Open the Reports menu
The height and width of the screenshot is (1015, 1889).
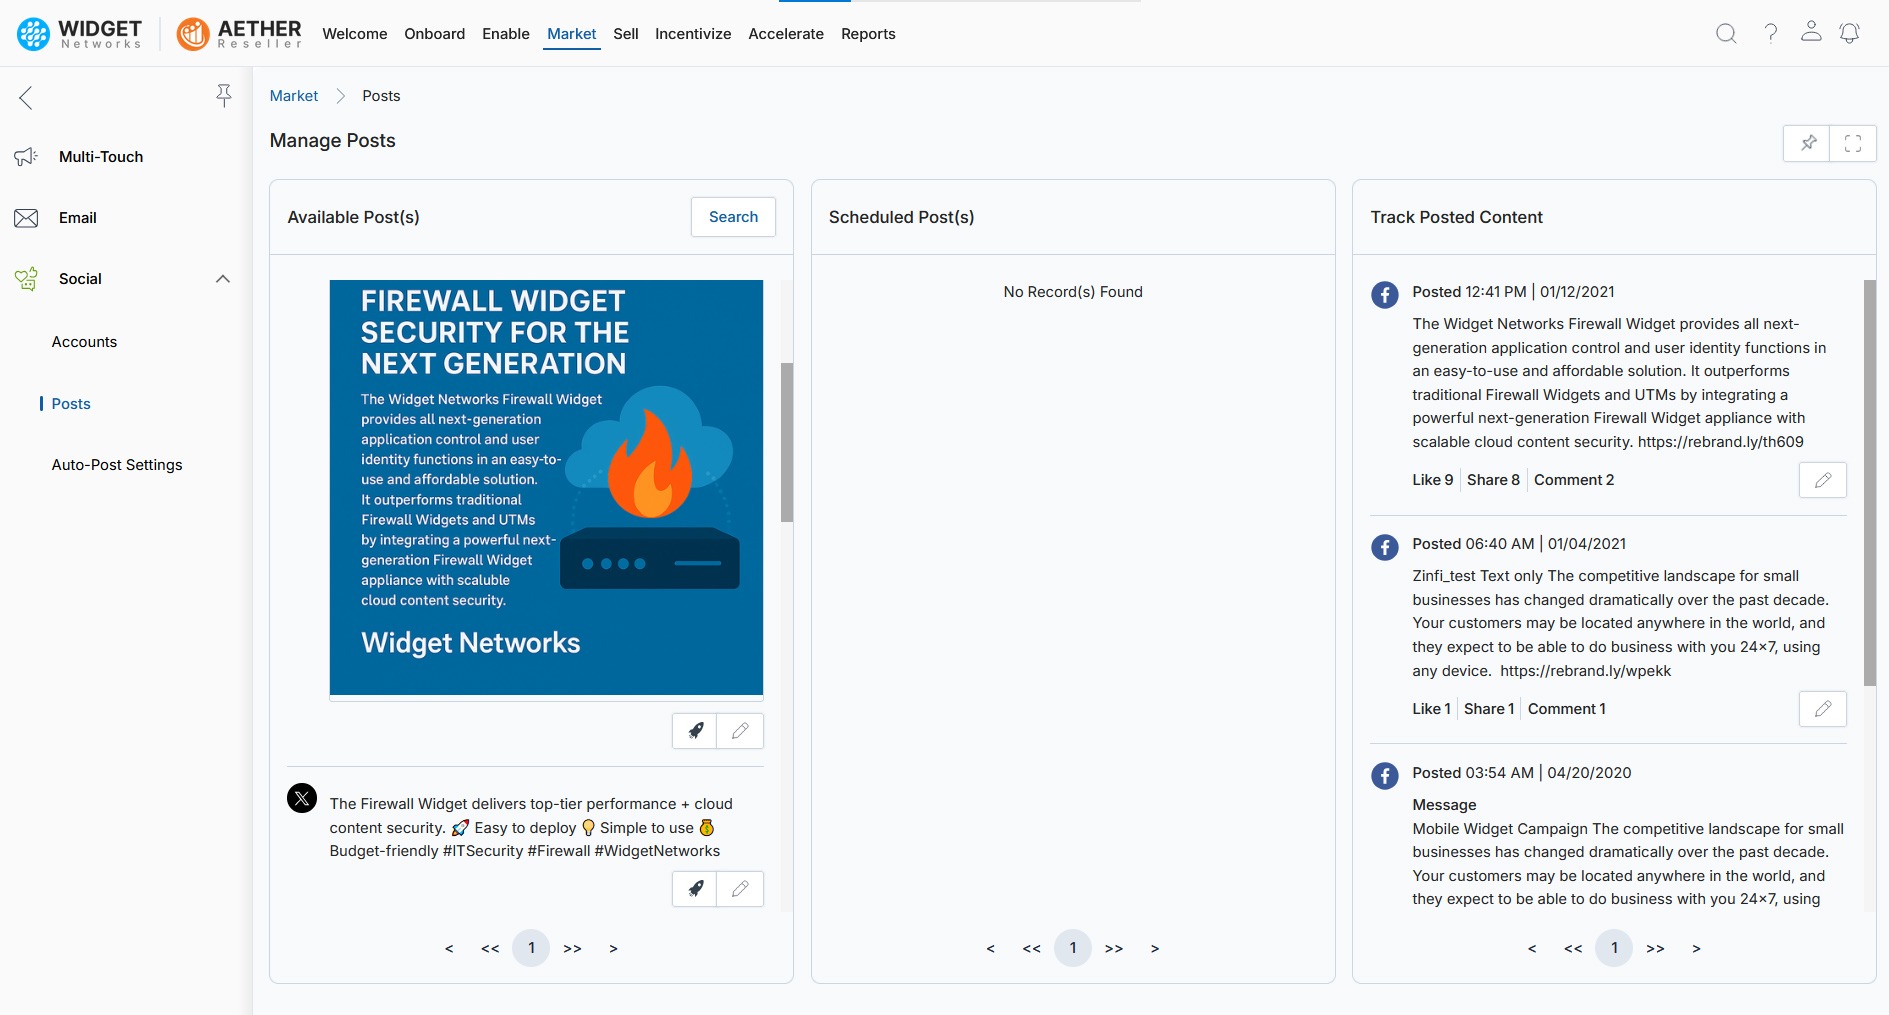coord(868,34)
